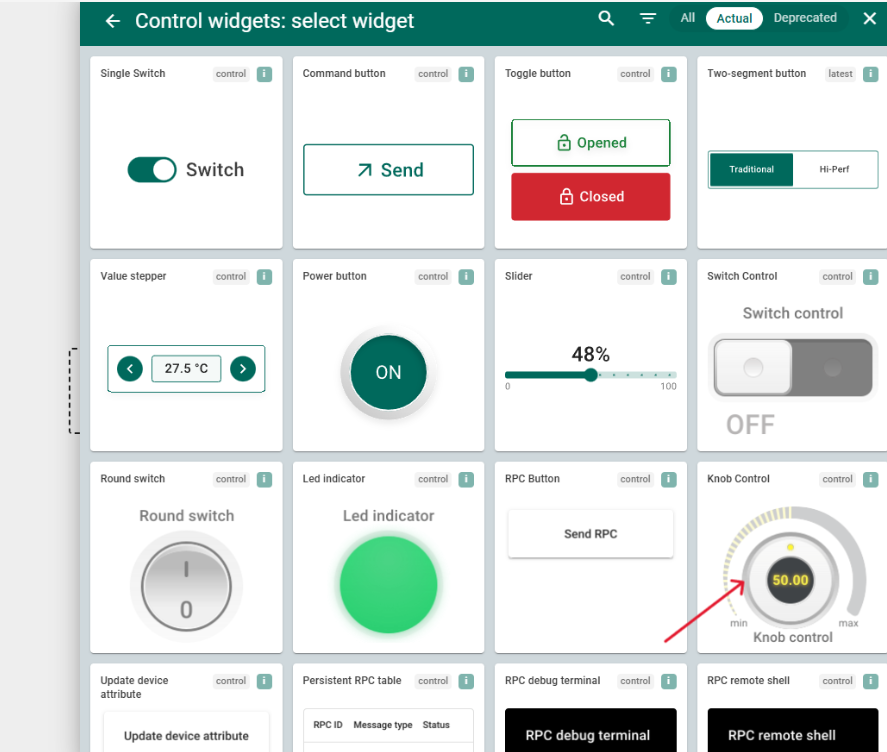This screenshot has height=752, width=887.
Task: Select the Hi-Perf segment
Action: (x=834, y=170)
